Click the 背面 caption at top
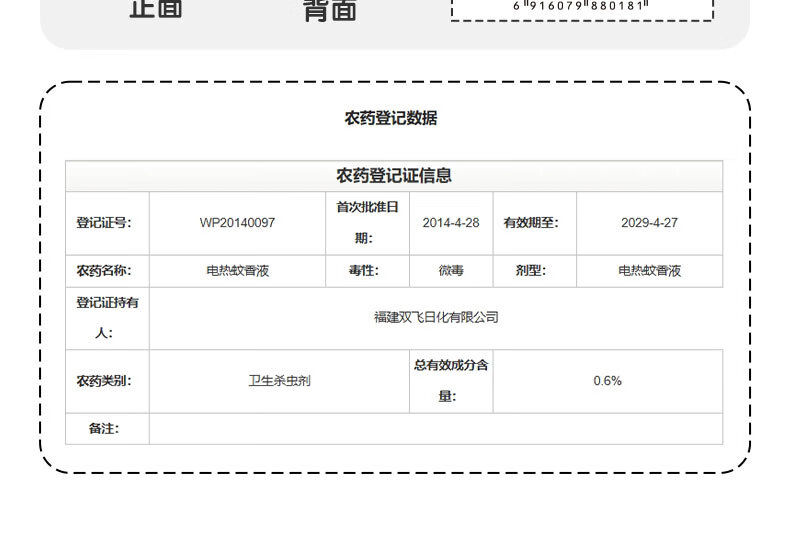Image resolution: width=790 pixels, height=537 pixels. 330,10
